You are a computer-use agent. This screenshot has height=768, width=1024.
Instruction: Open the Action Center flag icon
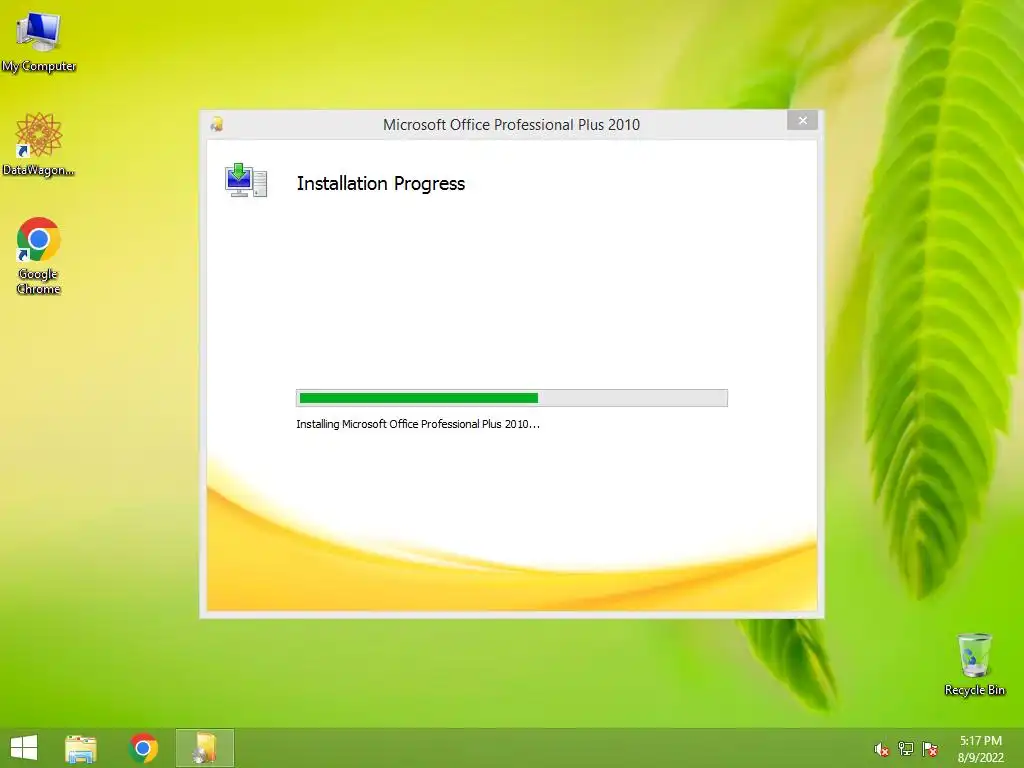929,749
